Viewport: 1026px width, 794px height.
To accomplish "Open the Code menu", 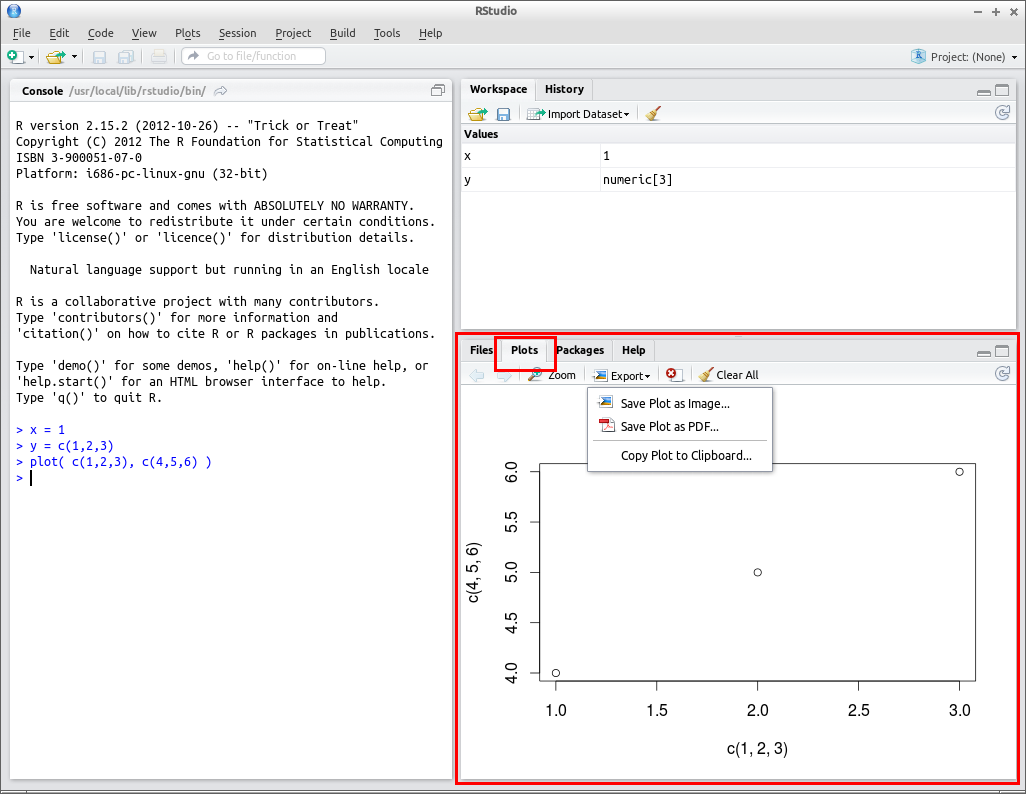I will tap(101, 33).
